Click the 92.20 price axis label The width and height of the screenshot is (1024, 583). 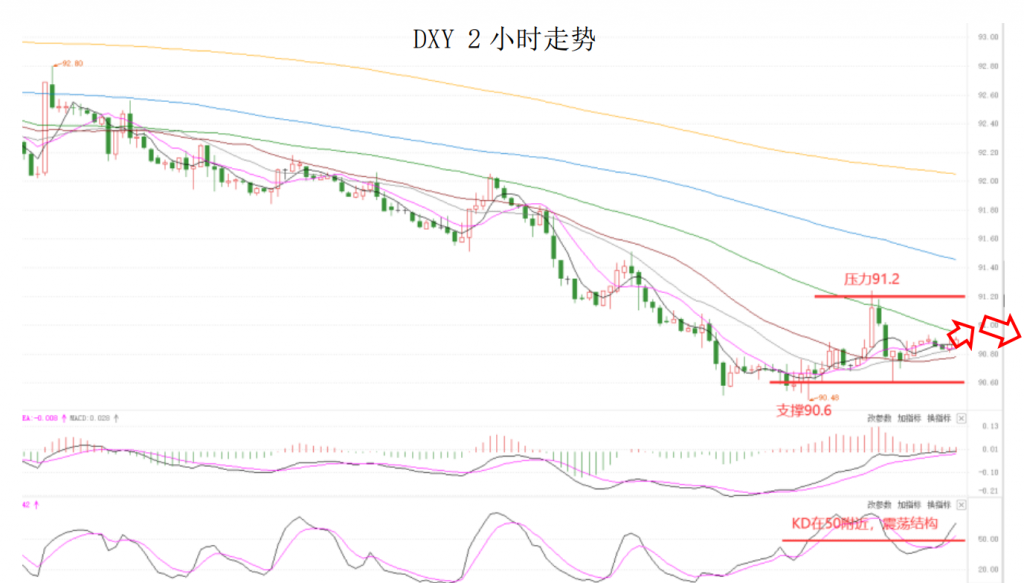pos(987,153)
